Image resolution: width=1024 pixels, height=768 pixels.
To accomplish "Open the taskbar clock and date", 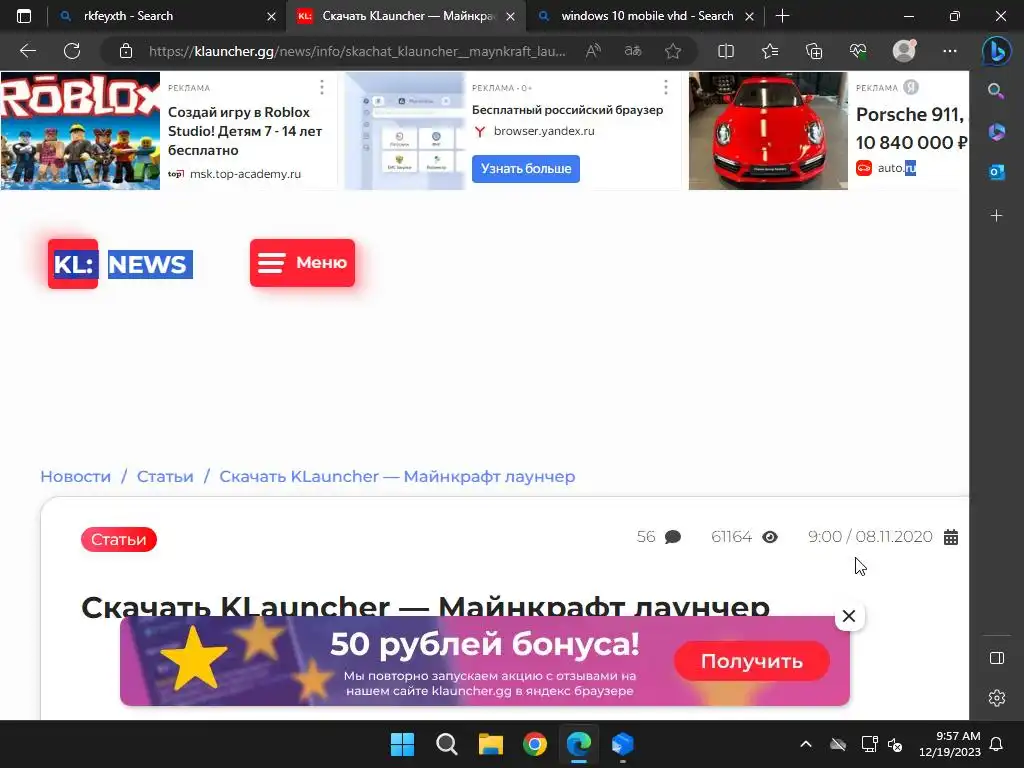I will (x=950, y=744).
